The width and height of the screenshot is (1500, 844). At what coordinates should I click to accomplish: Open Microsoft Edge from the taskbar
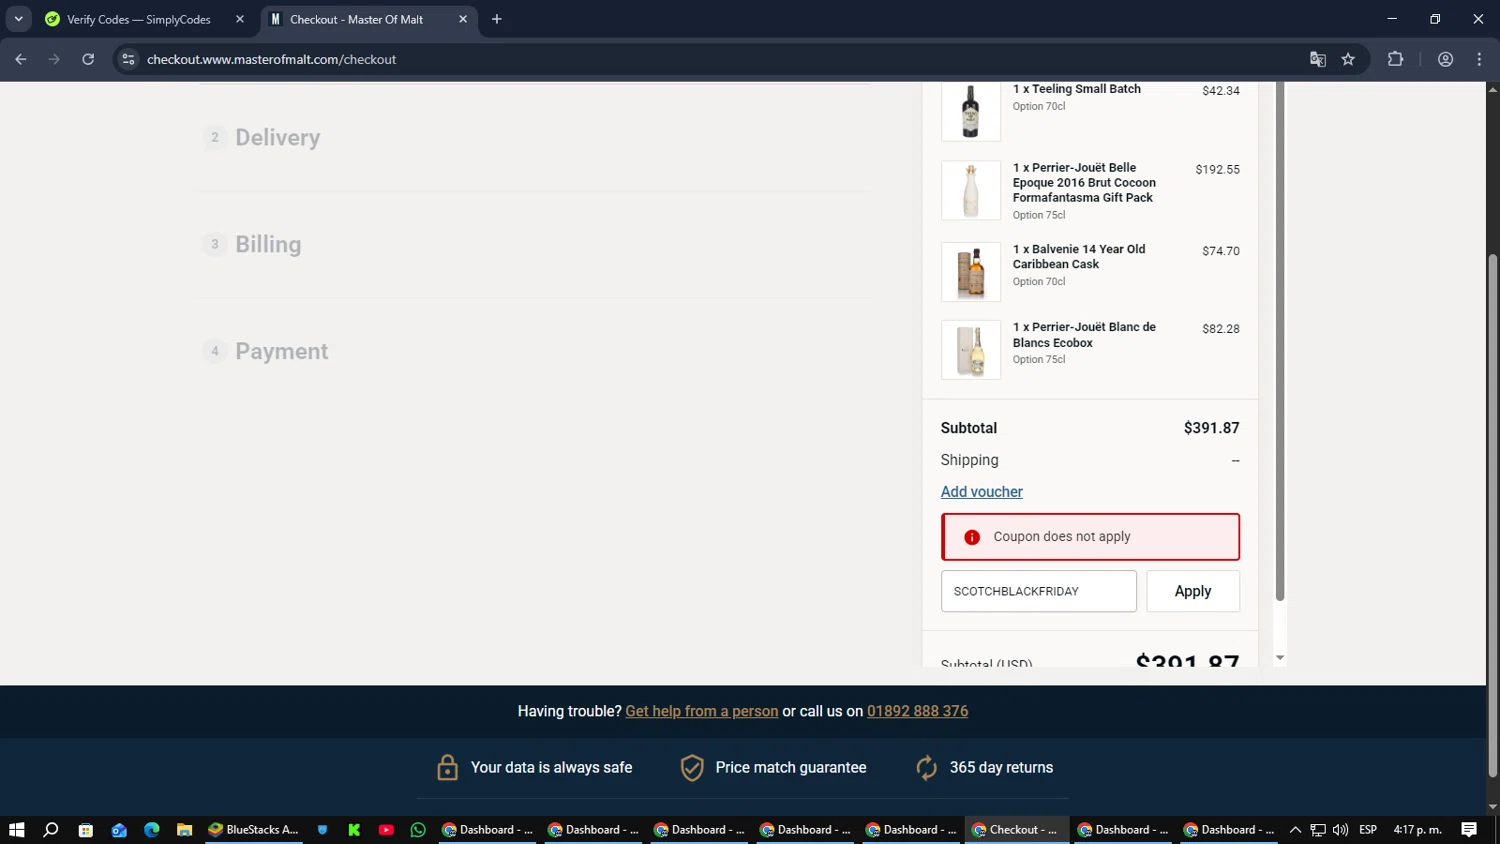tap(152, 830)
